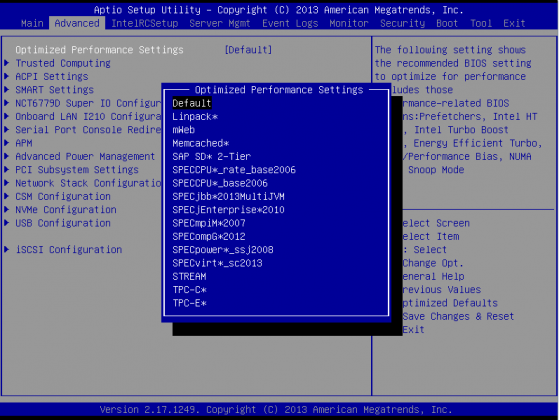Expand the ACPI Settings arrow
Viewport: 559px width, 420px height.
point(6,76)
